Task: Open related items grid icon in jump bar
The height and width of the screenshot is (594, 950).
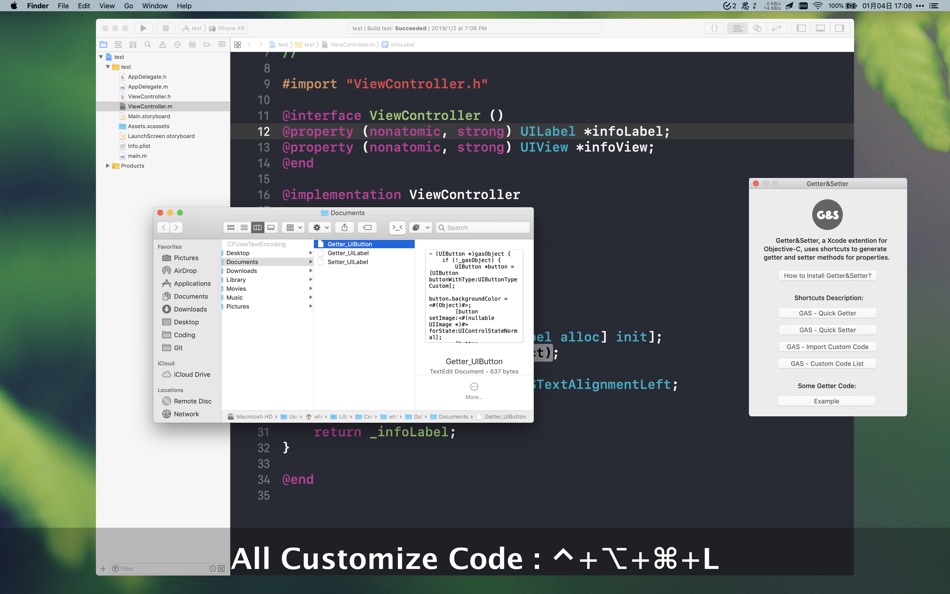Action: coord(238,45)
